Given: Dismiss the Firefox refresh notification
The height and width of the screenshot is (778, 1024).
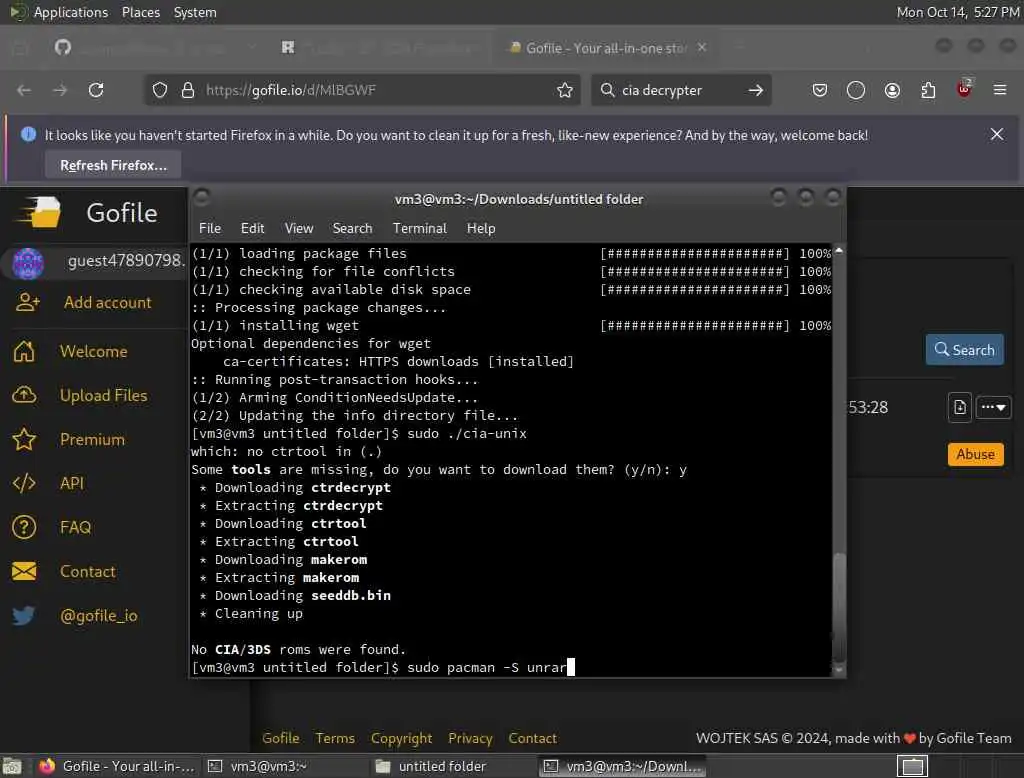Looking at the screenshot, I should point(997,135).
